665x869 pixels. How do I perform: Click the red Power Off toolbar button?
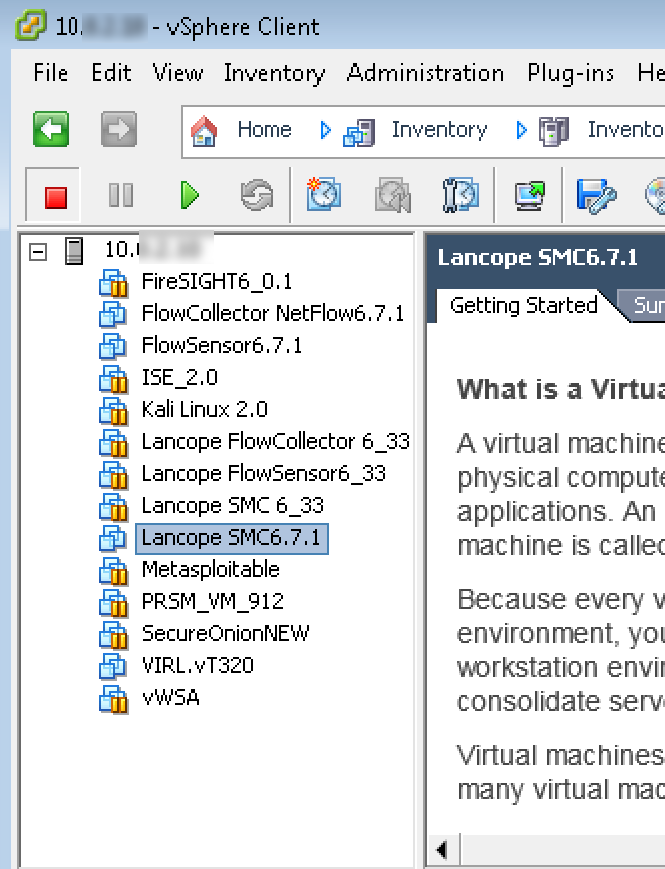55,196
